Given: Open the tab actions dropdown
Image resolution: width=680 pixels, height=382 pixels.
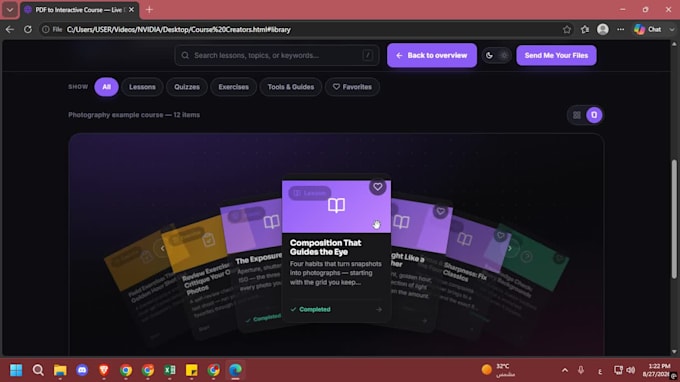Looking at the screenshot, I should coord(10,10).
